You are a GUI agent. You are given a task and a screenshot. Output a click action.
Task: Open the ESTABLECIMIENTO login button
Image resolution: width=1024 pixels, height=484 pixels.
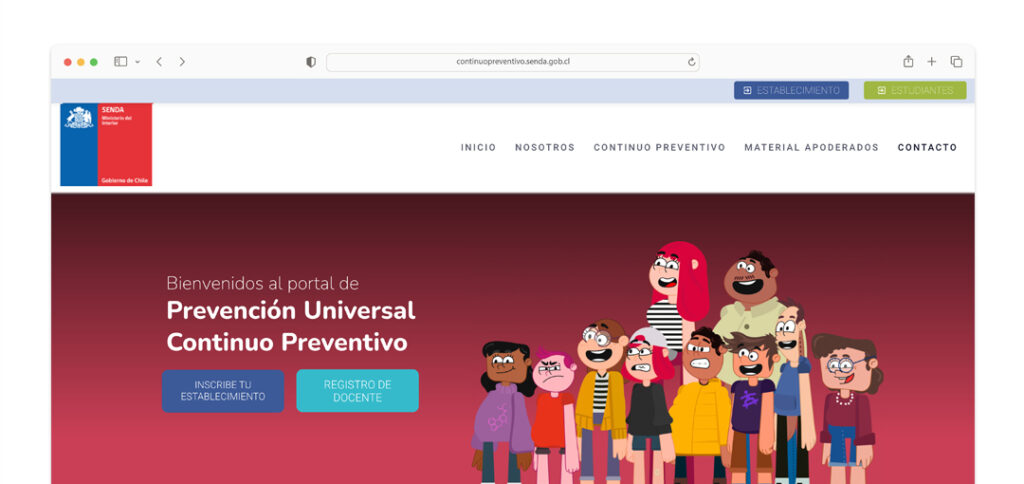point(792,90)
